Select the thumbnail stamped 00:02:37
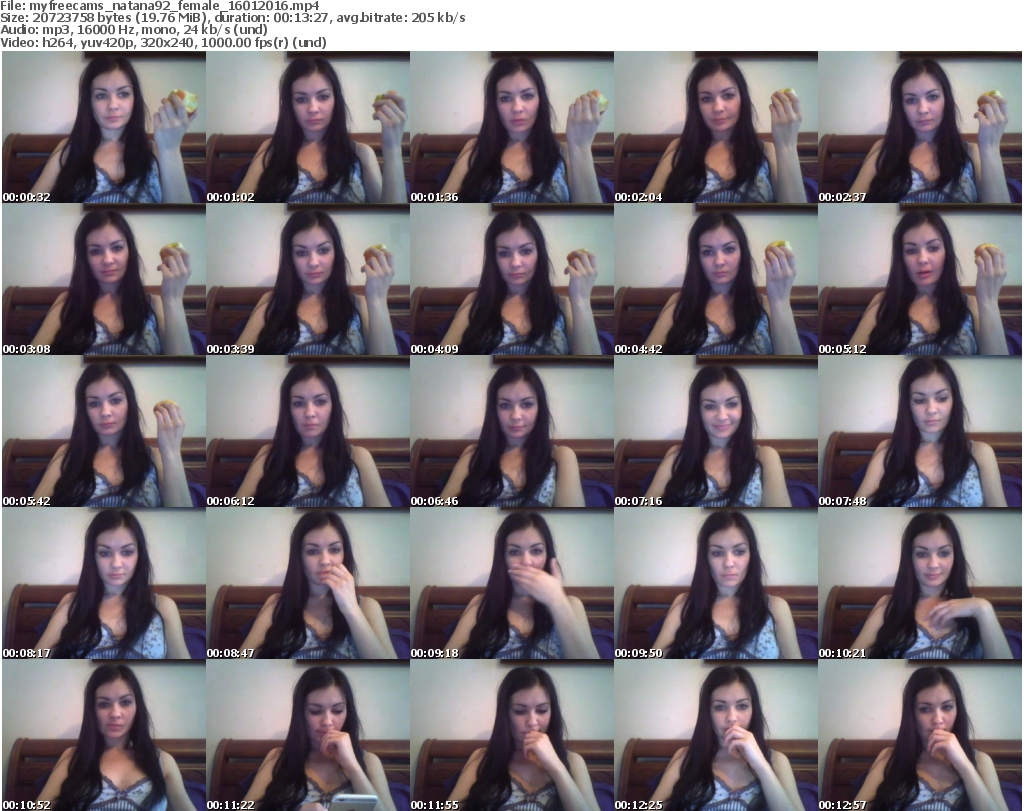Image resolution: width=1024 pixels, height=811 pixels. pyautogui.click(x=920, y=127)
